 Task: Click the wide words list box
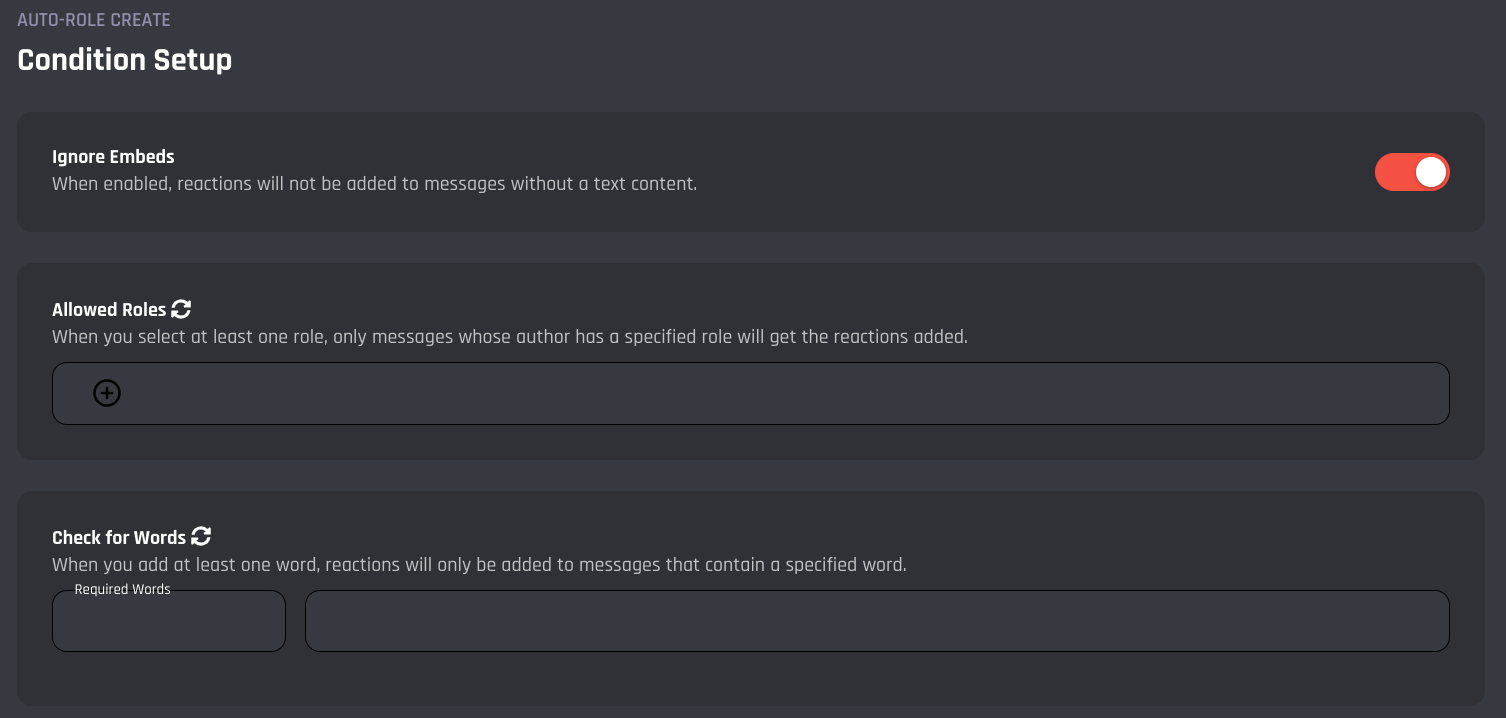[x=876, y=621]
